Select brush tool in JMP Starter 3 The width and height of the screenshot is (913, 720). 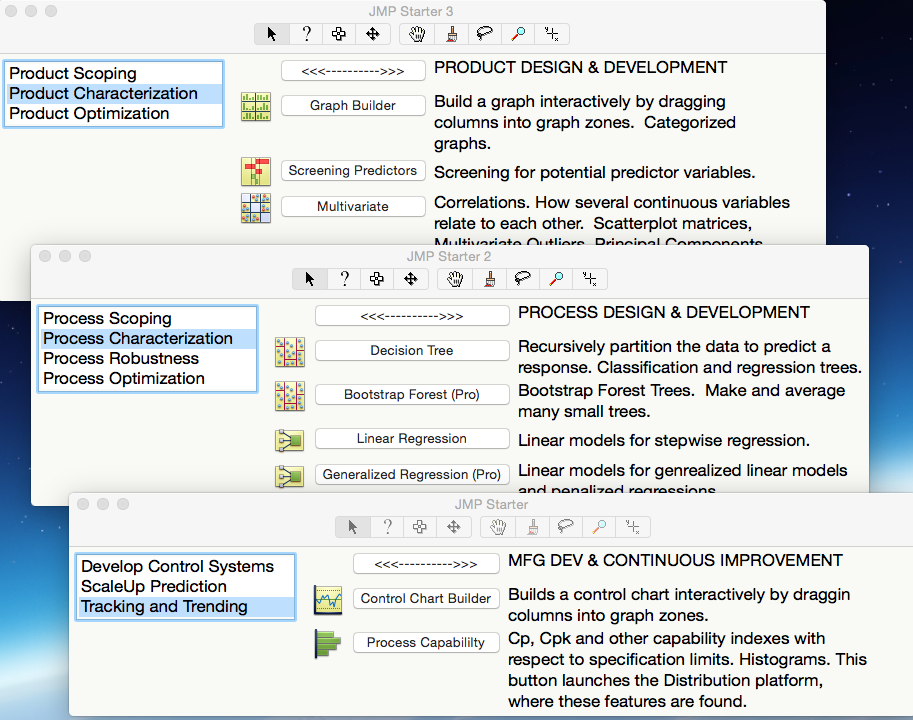tap(451, 34)
